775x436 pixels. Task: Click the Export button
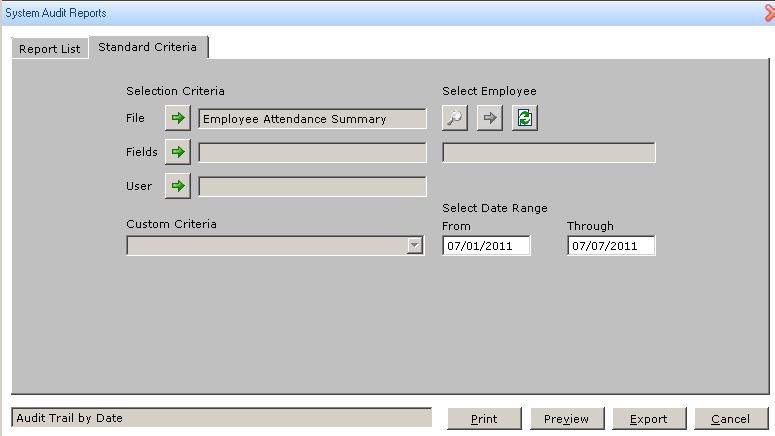tap(649, 419)
